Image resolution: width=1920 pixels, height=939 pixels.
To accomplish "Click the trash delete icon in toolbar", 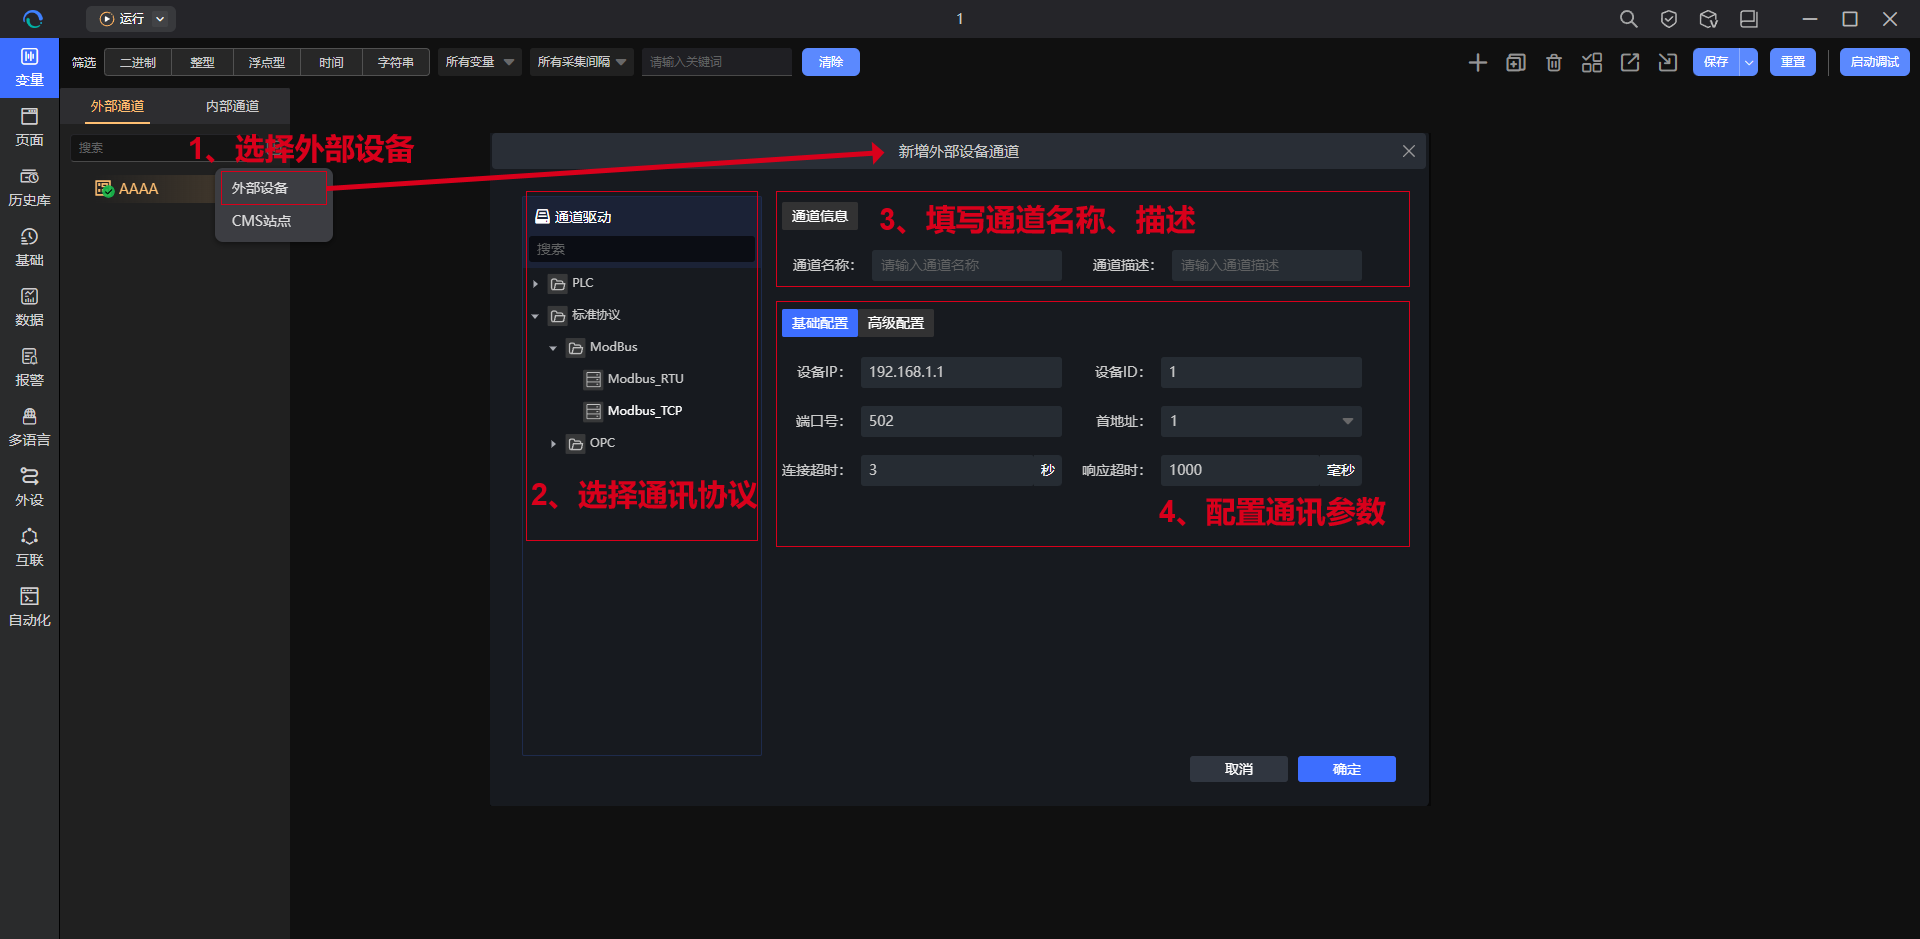I will click(x=1553, y=63).
